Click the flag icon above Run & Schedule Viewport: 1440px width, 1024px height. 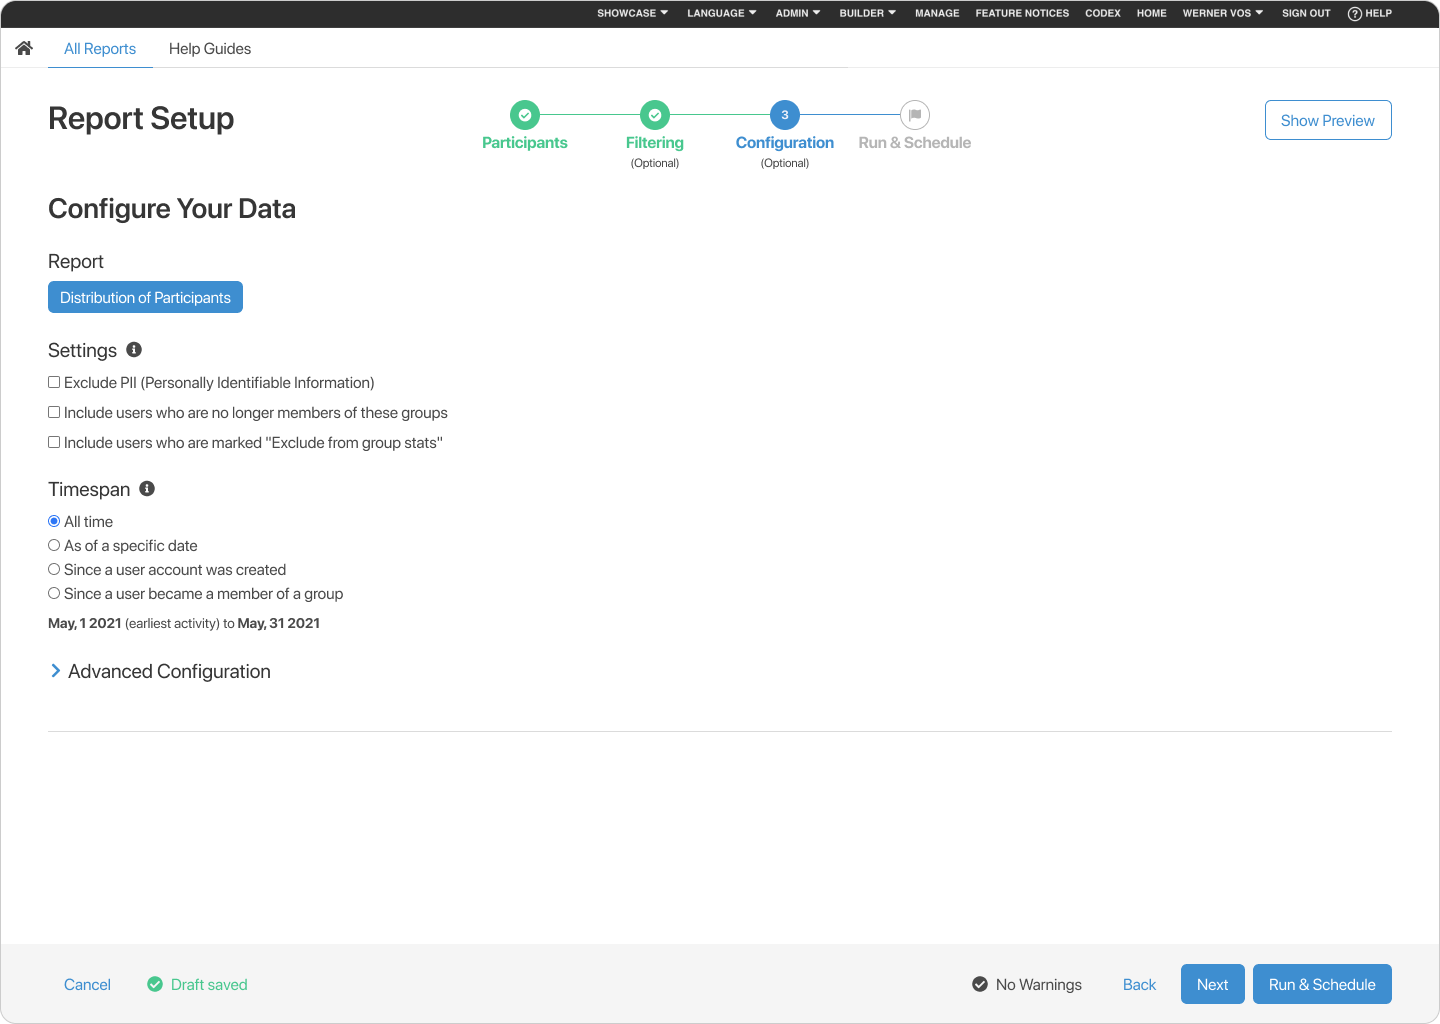tap(914, 115)
